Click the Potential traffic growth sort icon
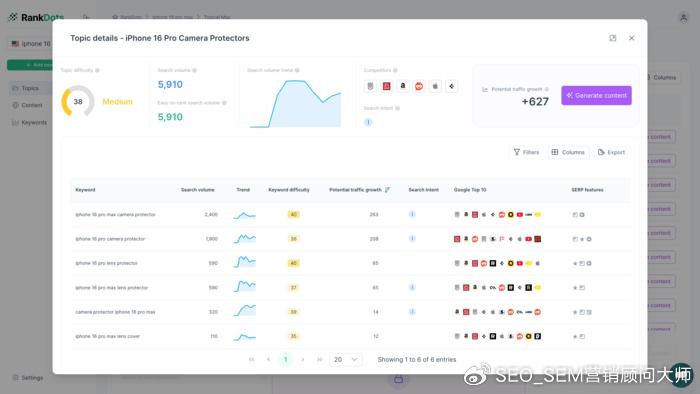The image size is (700, 394). [x=387, y=190]
